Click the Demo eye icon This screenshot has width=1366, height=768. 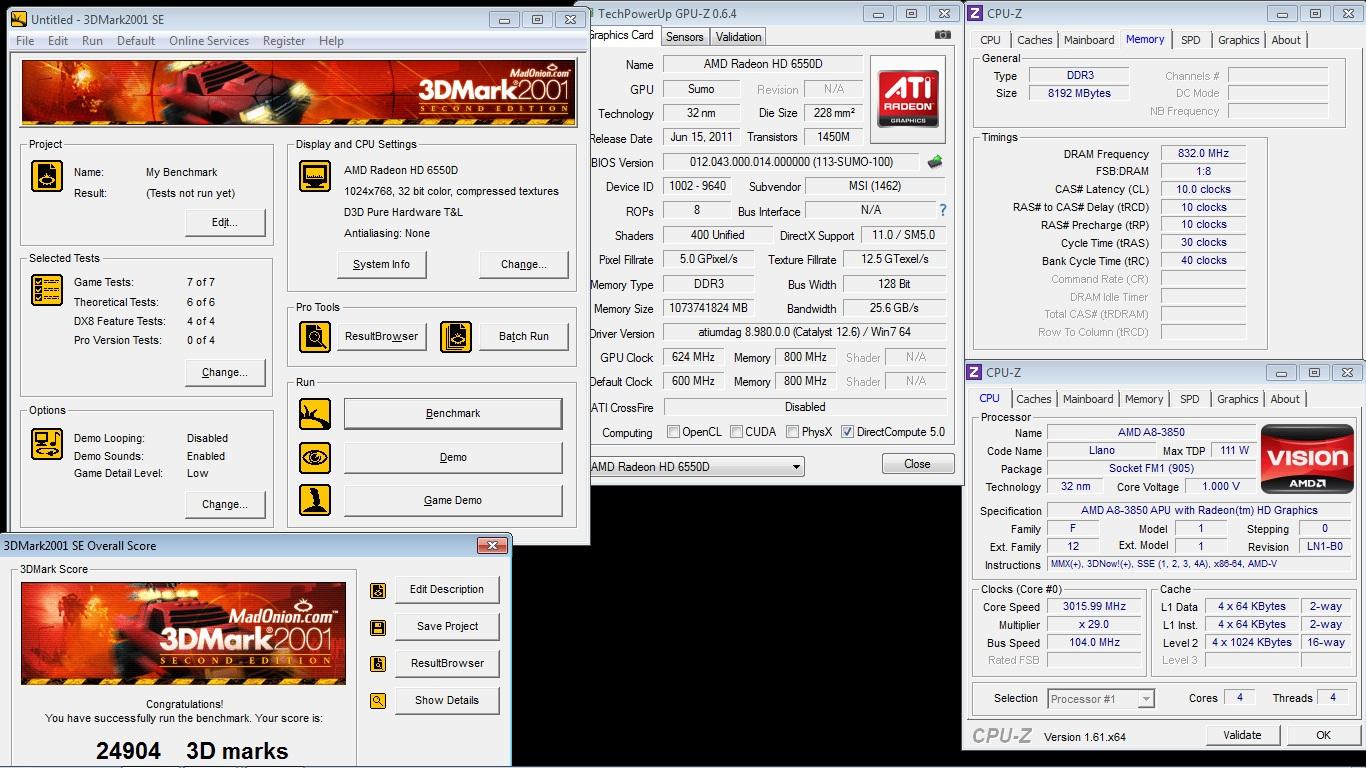click(x=315, y=457)
